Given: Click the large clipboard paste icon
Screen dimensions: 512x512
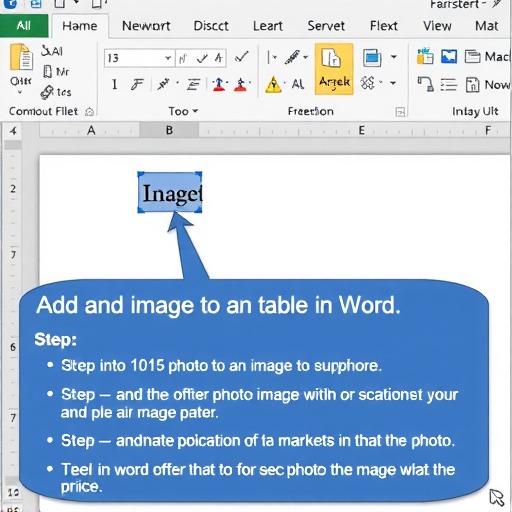Looking at the screenshot, I should tap(21, 57).
